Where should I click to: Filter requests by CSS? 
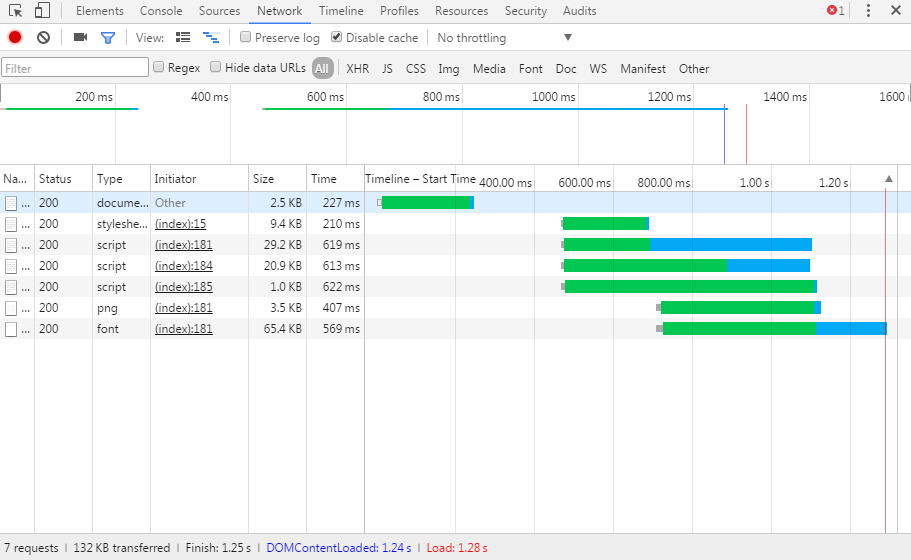pyautogui.click(x=416, y=69)
